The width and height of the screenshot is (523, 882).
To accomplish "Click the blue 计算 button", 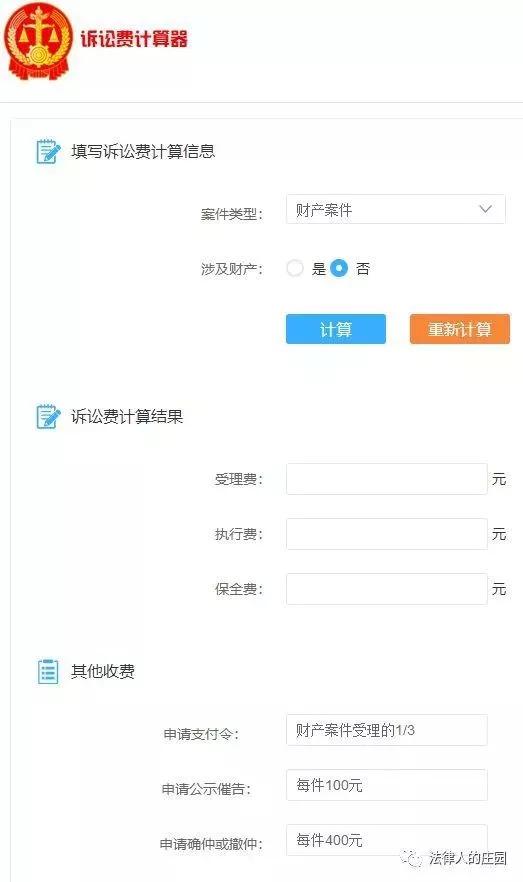I will click(x=336, y=329).
